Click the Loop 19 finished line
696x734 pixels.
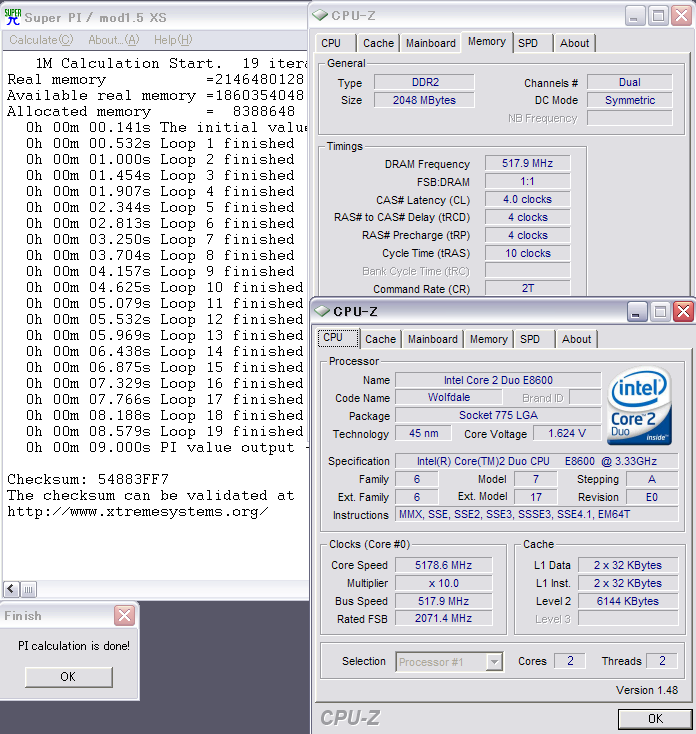coord(165,431)
